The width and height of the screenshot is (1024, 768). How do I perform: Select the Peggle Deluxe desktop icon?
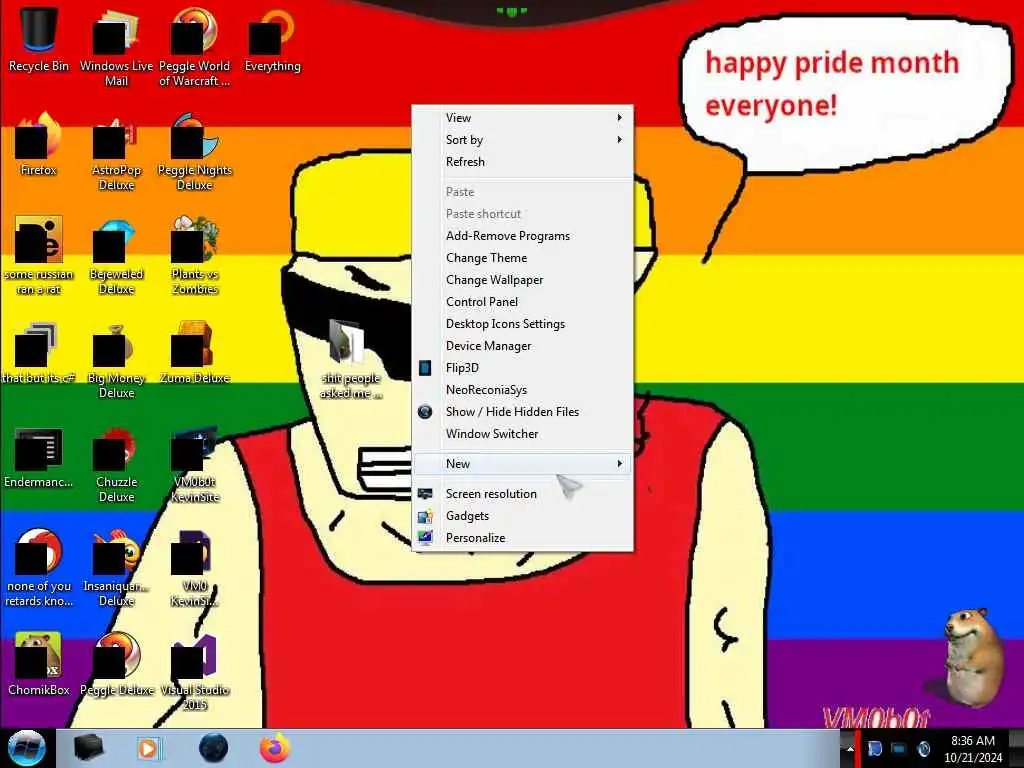tap(116, 664)
